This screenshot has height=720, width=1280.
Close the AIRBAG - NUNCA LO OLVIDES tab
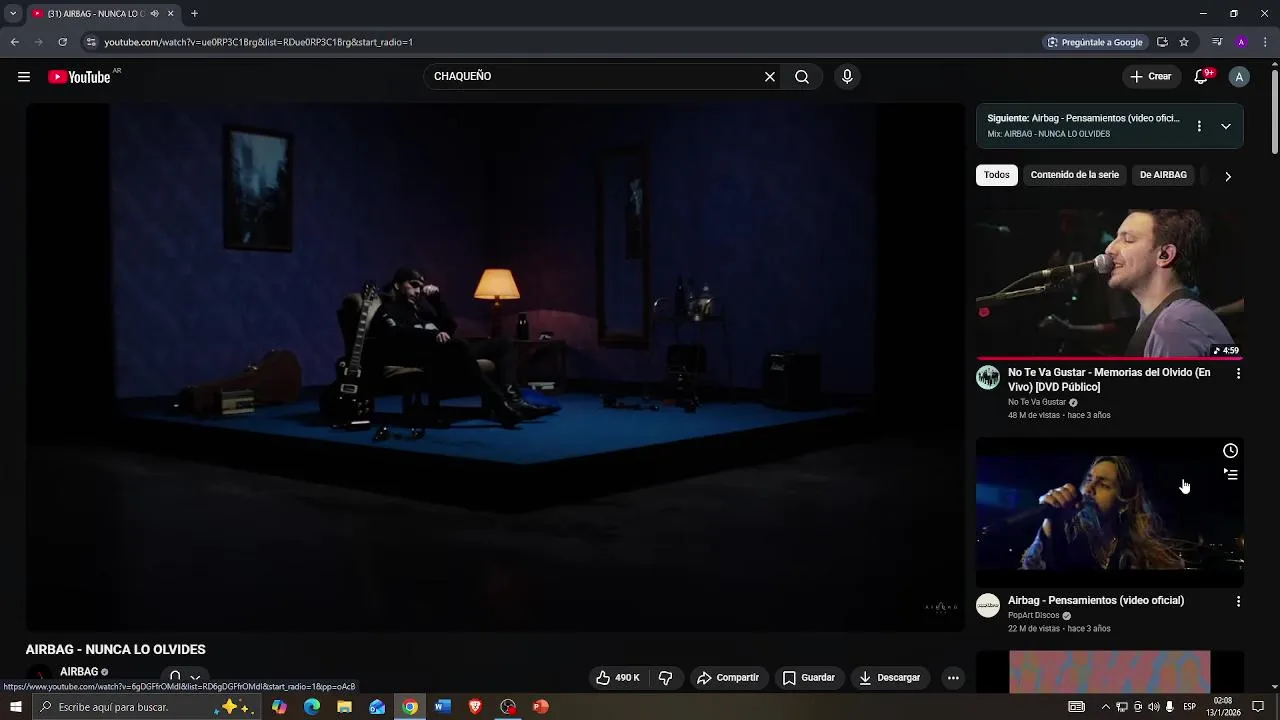170,14
